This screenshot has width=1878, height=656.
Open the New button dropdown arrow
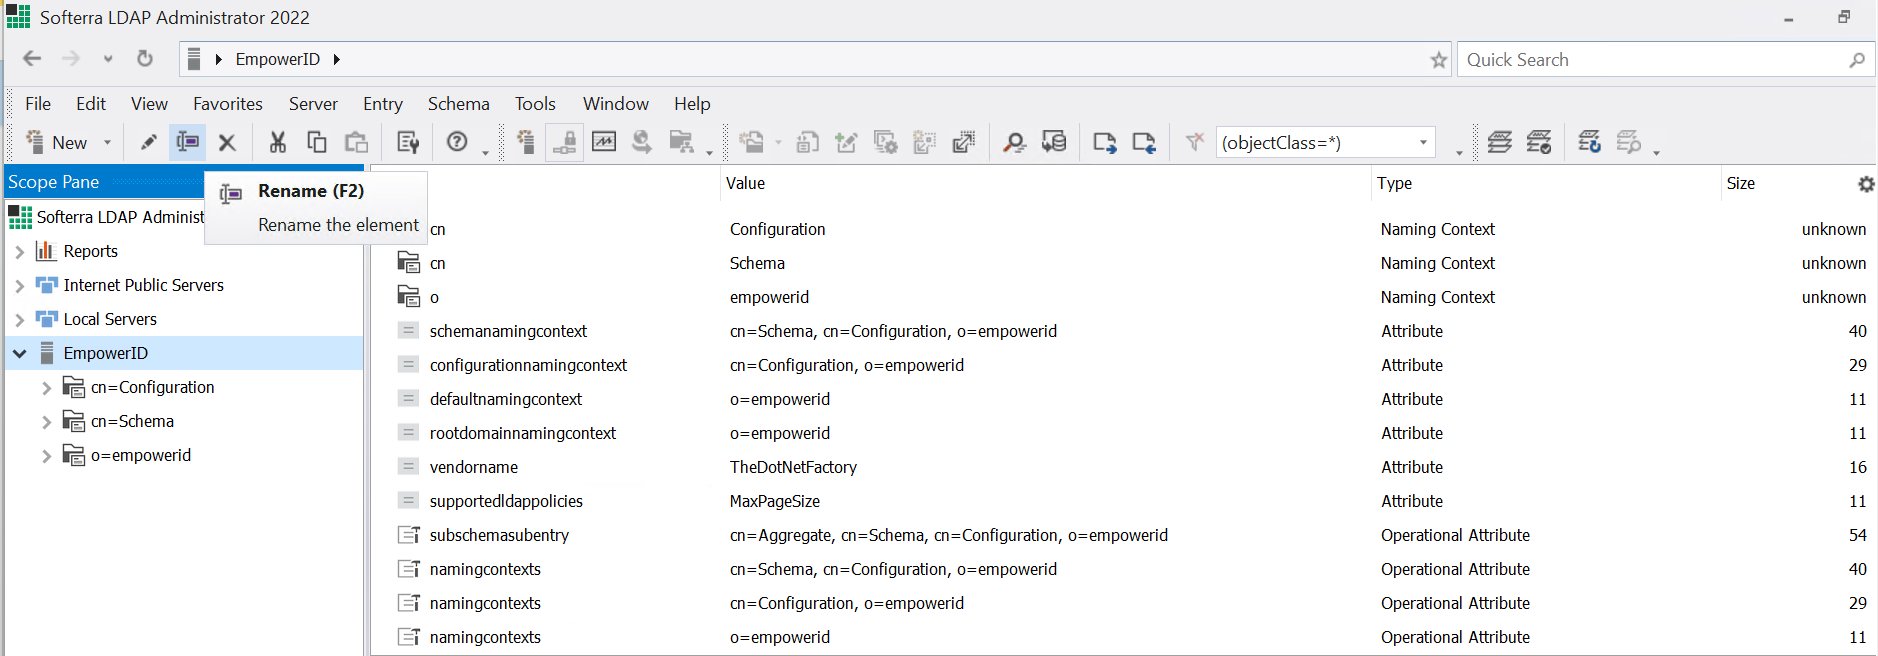[x=108, y=143]
